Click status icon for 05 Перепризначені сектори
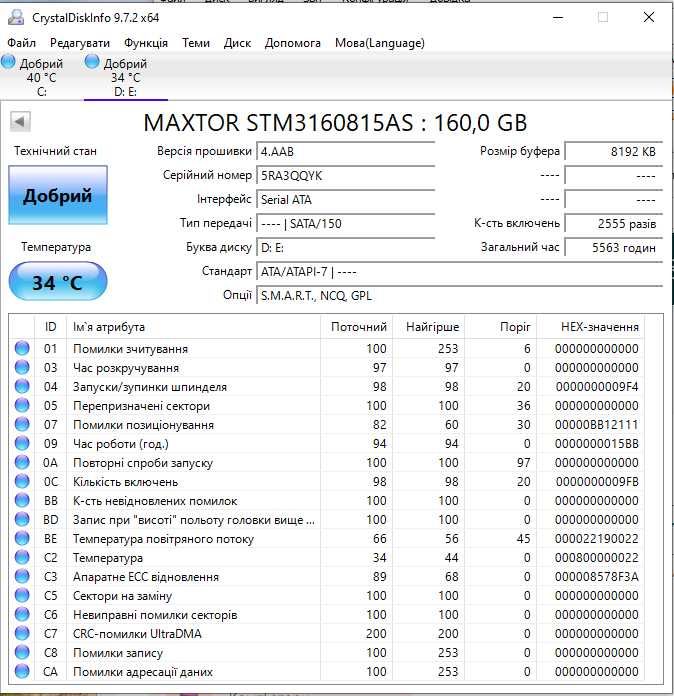The image size is (674, 696). pyautogui.click(x=22, y=405)
